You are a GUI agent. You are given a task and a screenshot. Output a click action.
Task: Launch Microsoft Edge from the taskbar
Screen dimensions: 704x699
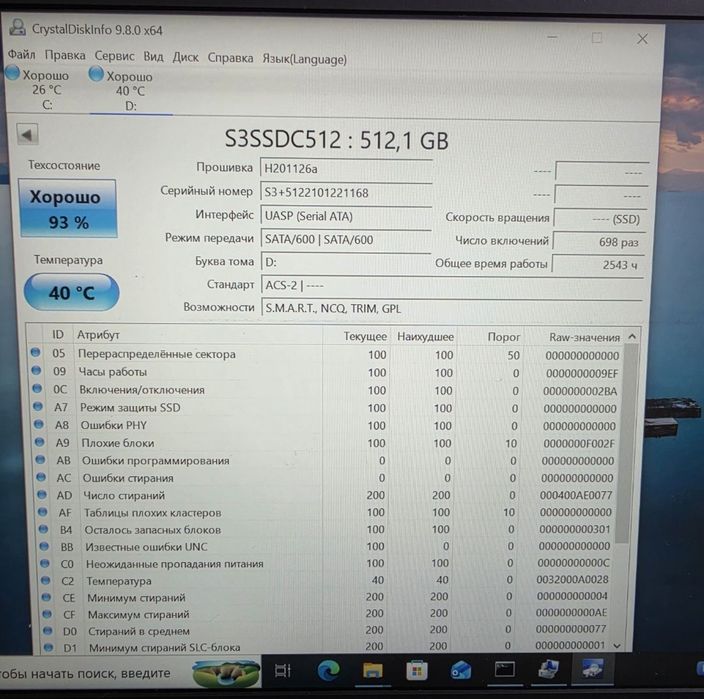click(329, 671)
